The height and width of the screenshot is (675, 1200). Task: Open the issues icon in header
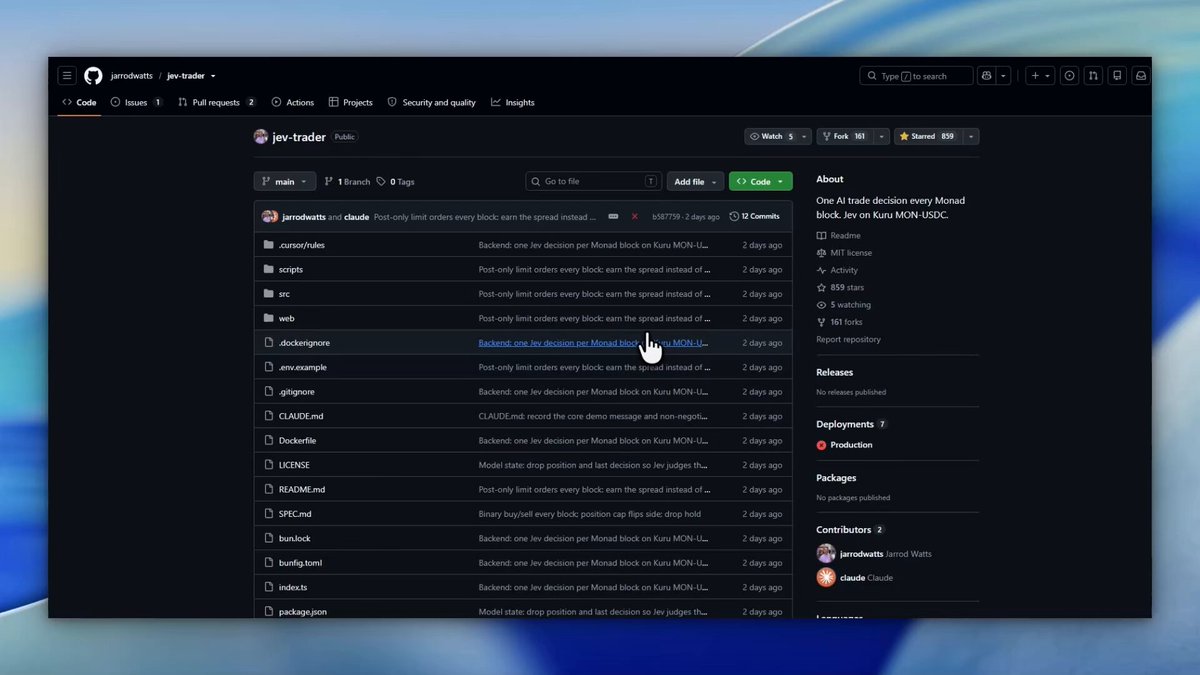click(1069, 76)
